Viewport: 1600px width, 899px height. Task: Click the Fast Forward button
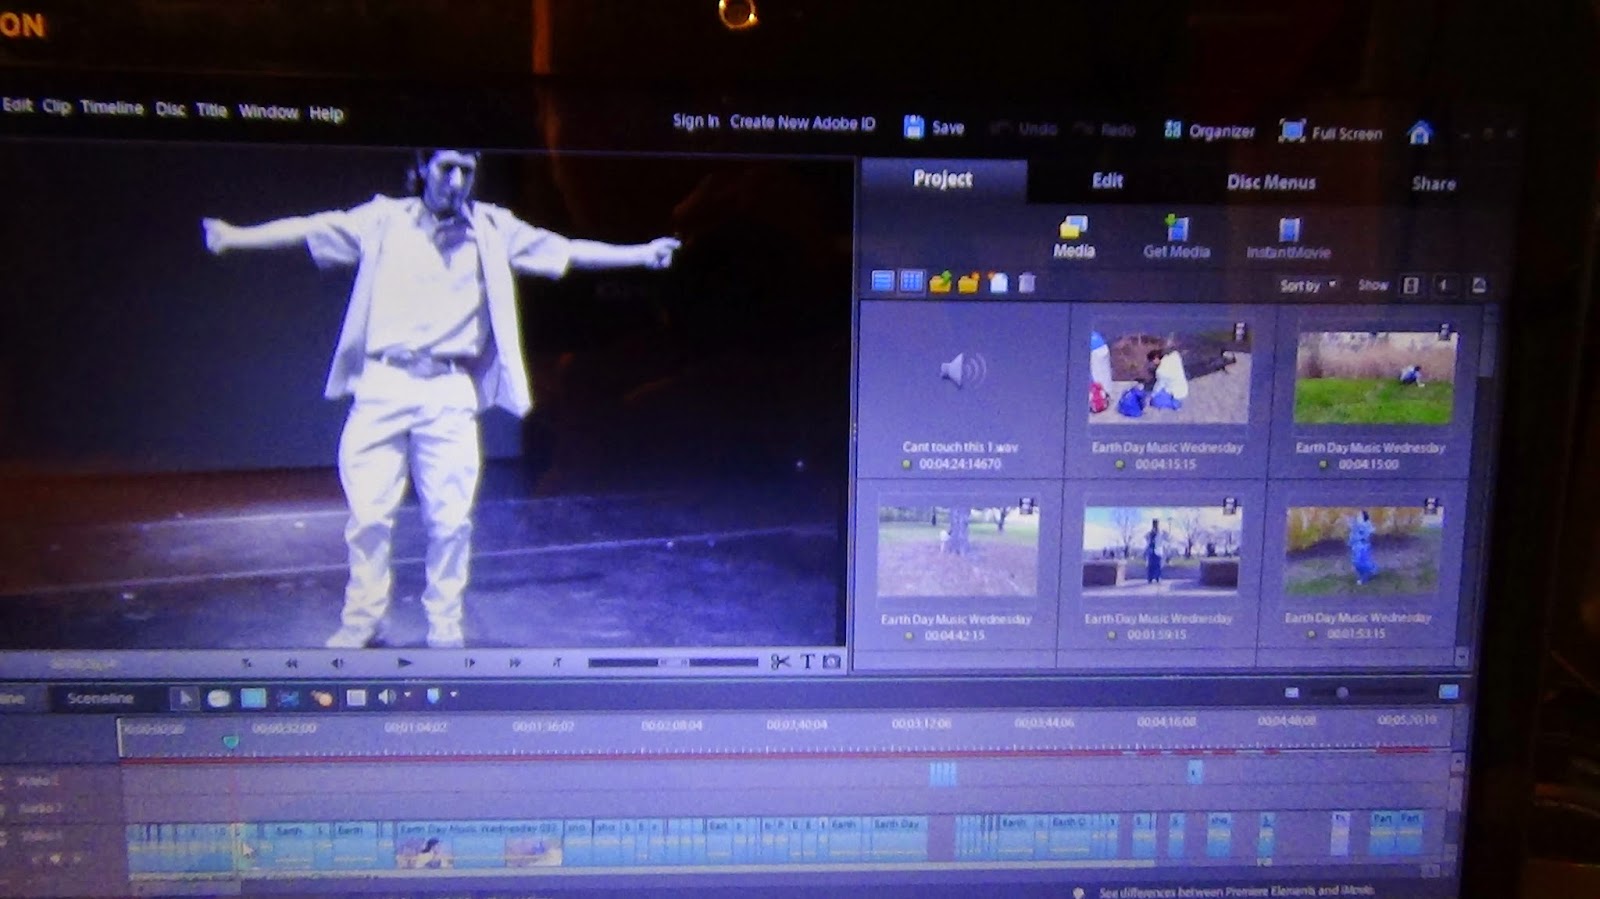(x=515, y=662)
